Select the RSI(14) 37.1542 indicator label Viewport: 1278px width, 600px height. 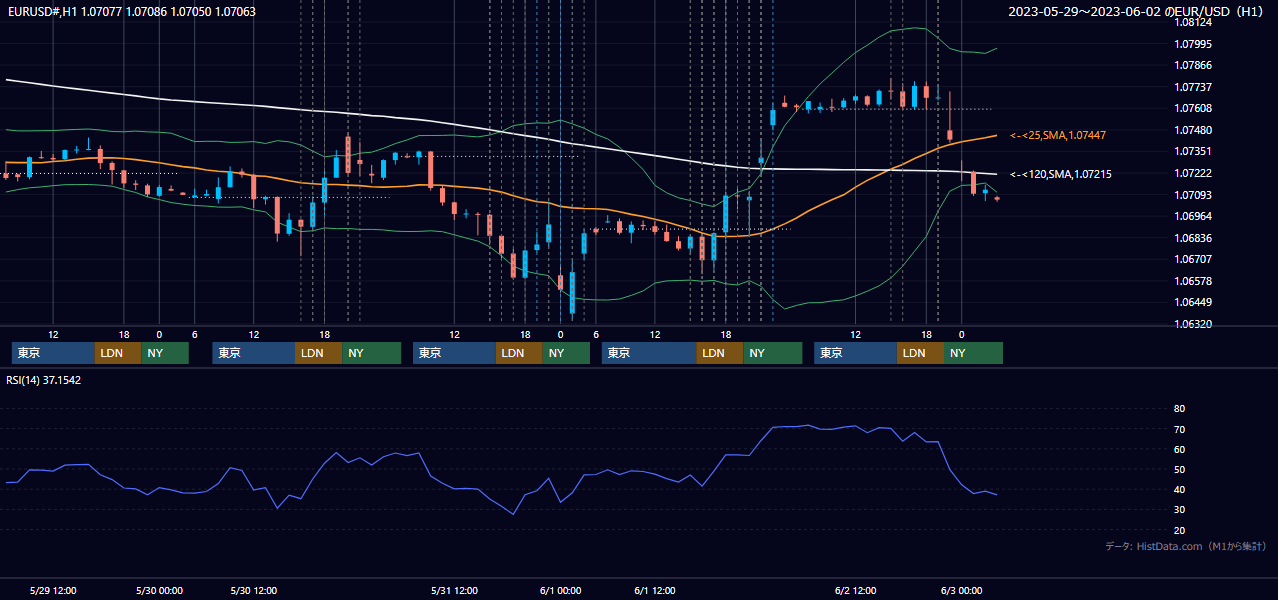(43, 380)
